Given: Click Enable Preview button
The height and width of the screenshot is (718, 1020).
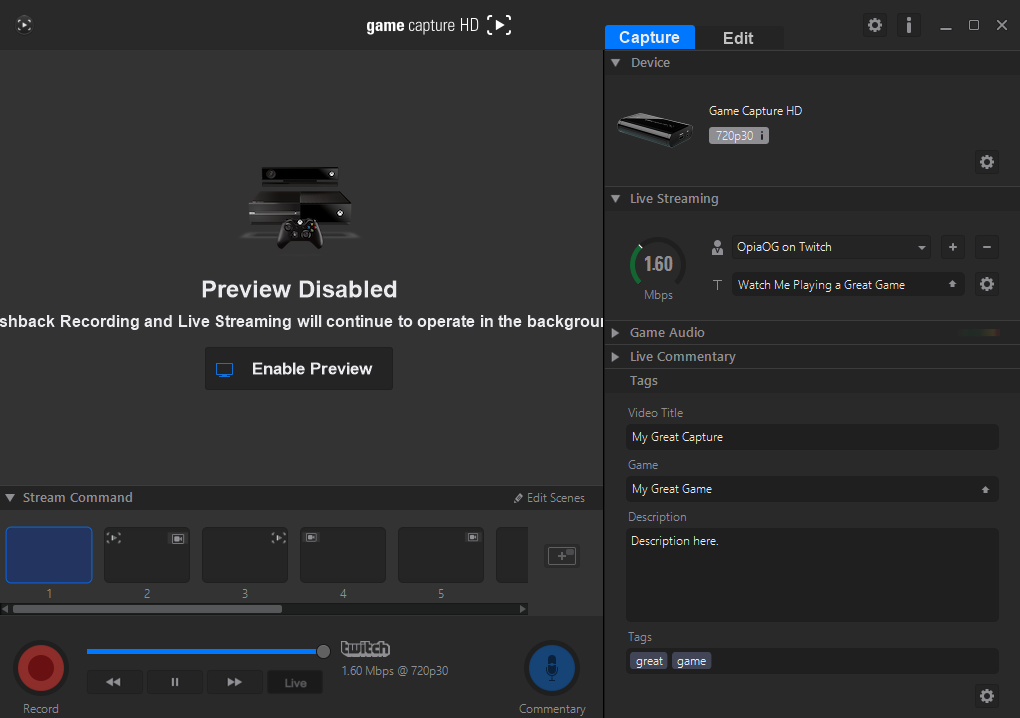Looking at the screenshot, I should [x=299, y=369].
